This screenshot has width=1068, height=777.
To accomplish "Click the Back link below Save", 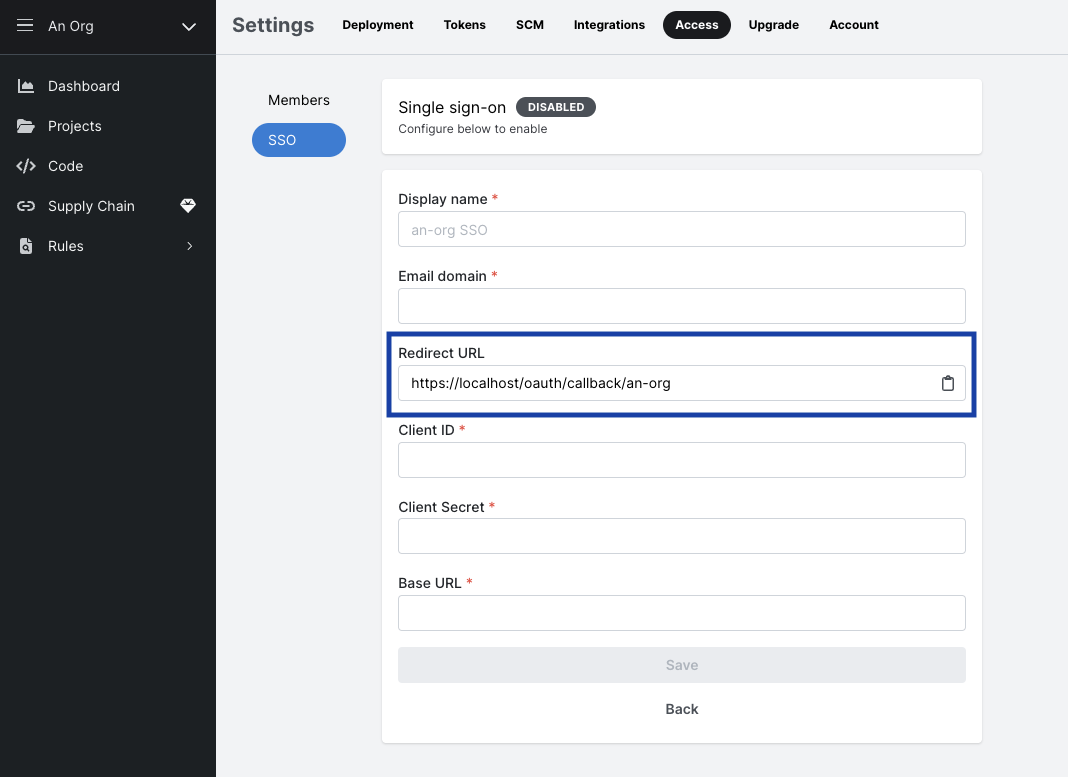I will point(681,709).
